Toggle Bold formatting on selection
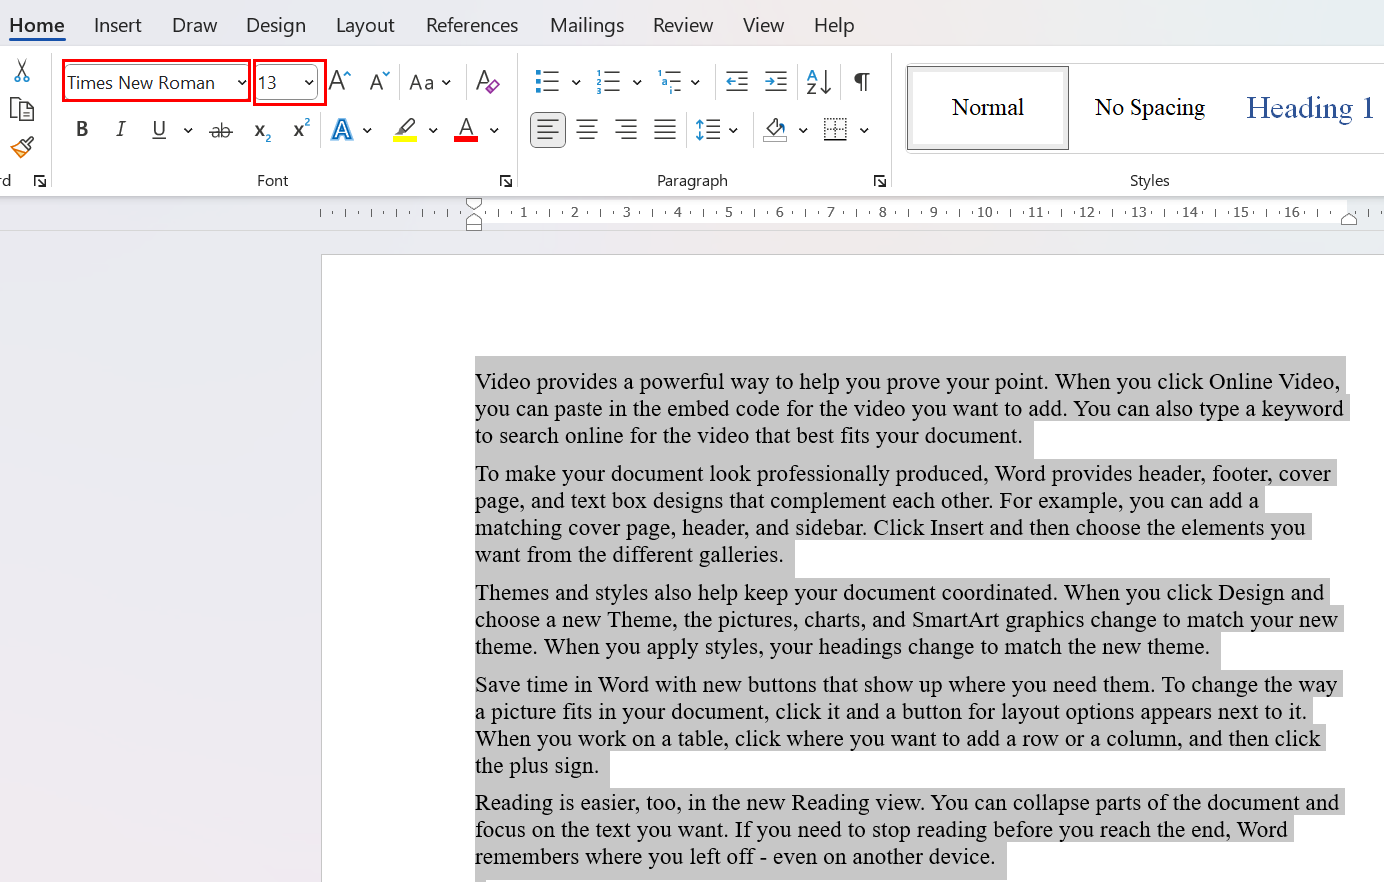 pyautogui.click(x=82, y=130)
